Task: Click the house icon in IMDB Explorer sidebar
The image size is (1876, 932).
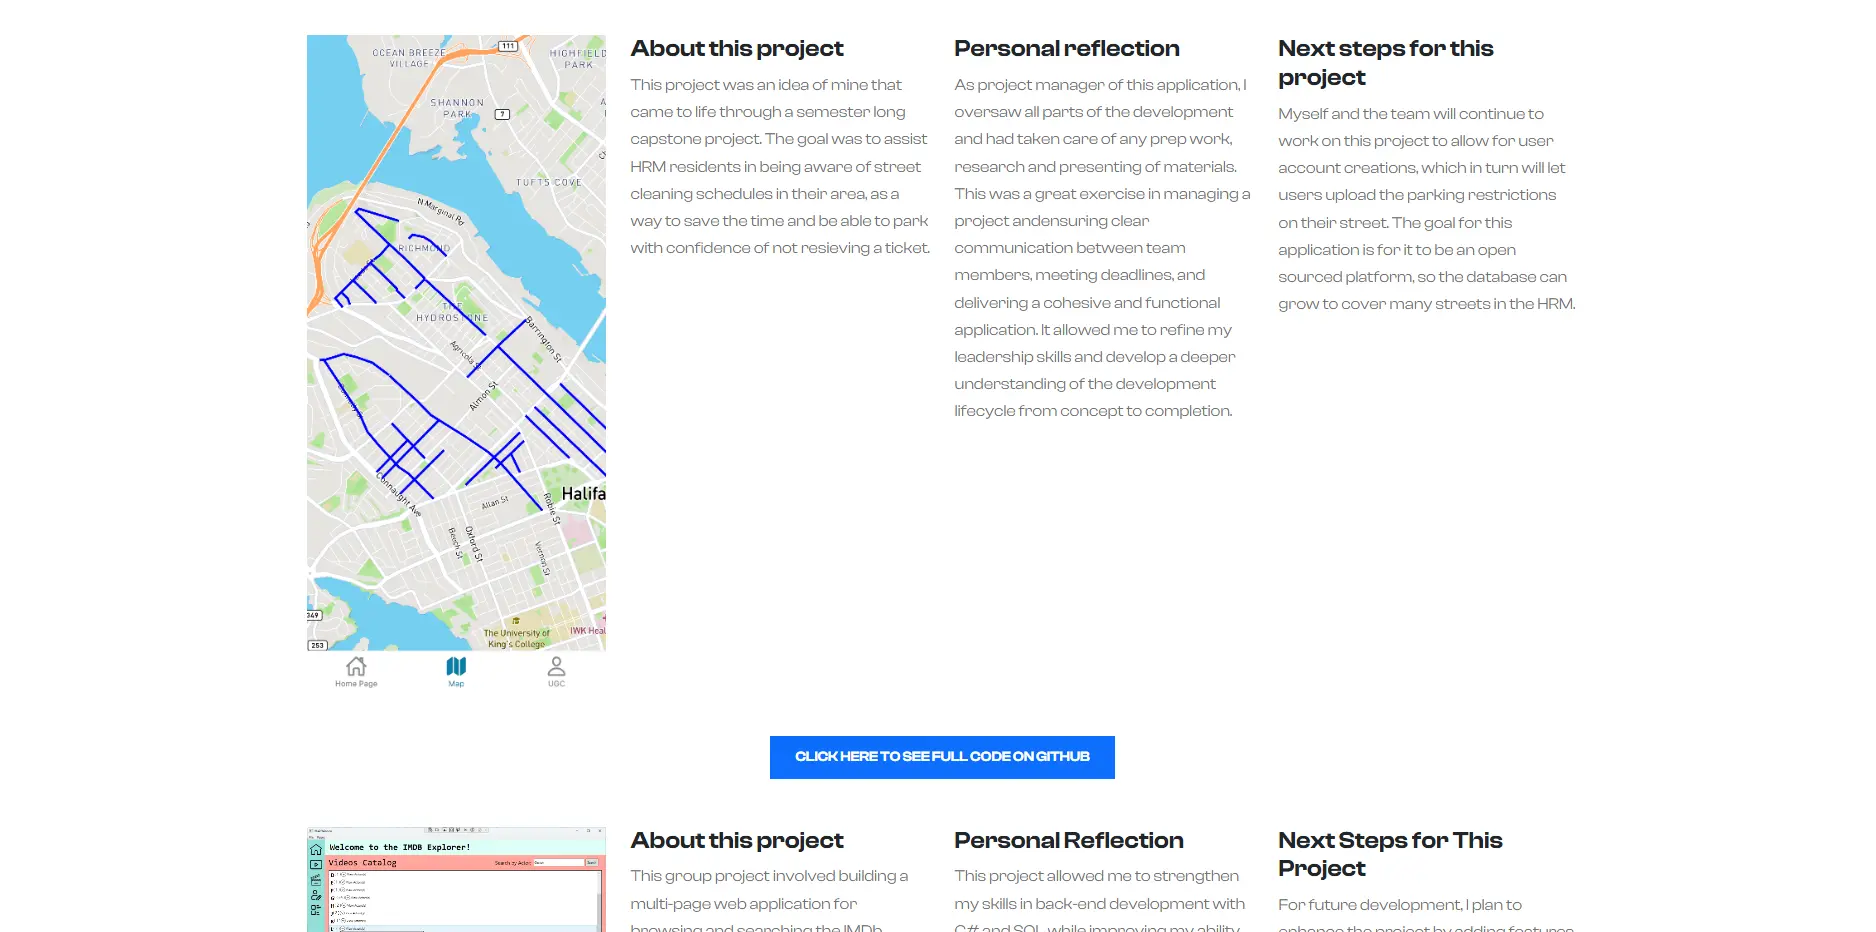Action: pos(316,849)
